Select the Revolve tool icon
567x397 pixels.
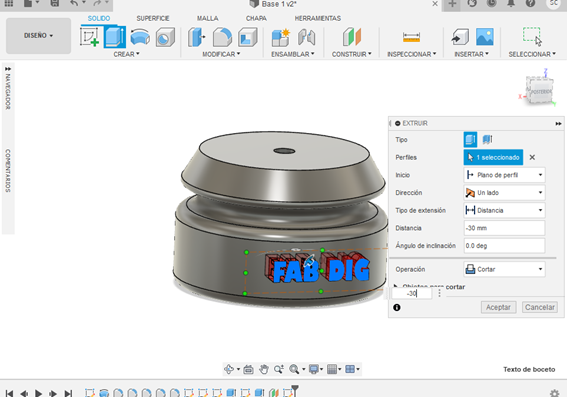(140, 37)
